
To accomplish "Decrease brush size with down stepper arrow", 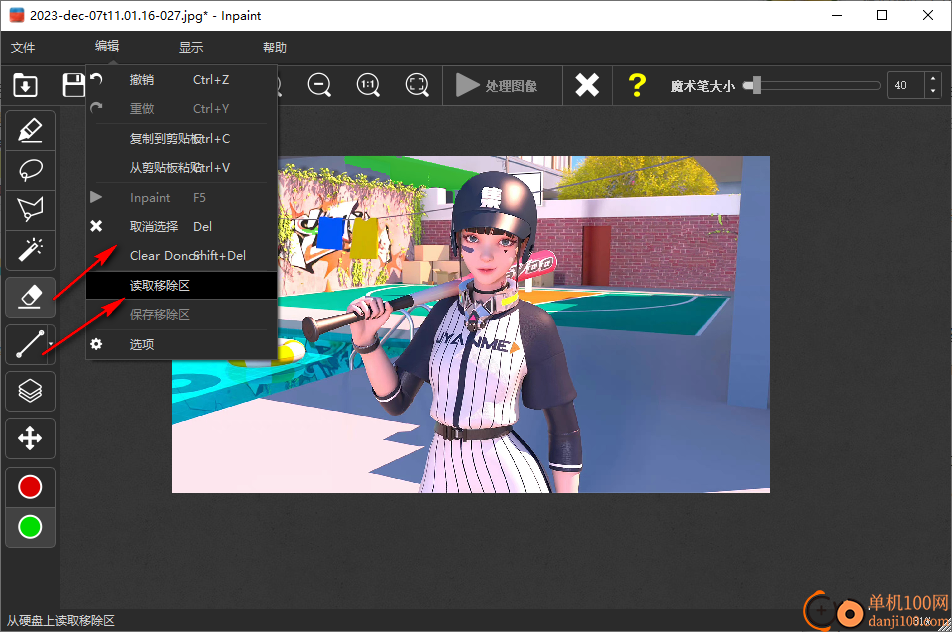I will tap(933, 92).
